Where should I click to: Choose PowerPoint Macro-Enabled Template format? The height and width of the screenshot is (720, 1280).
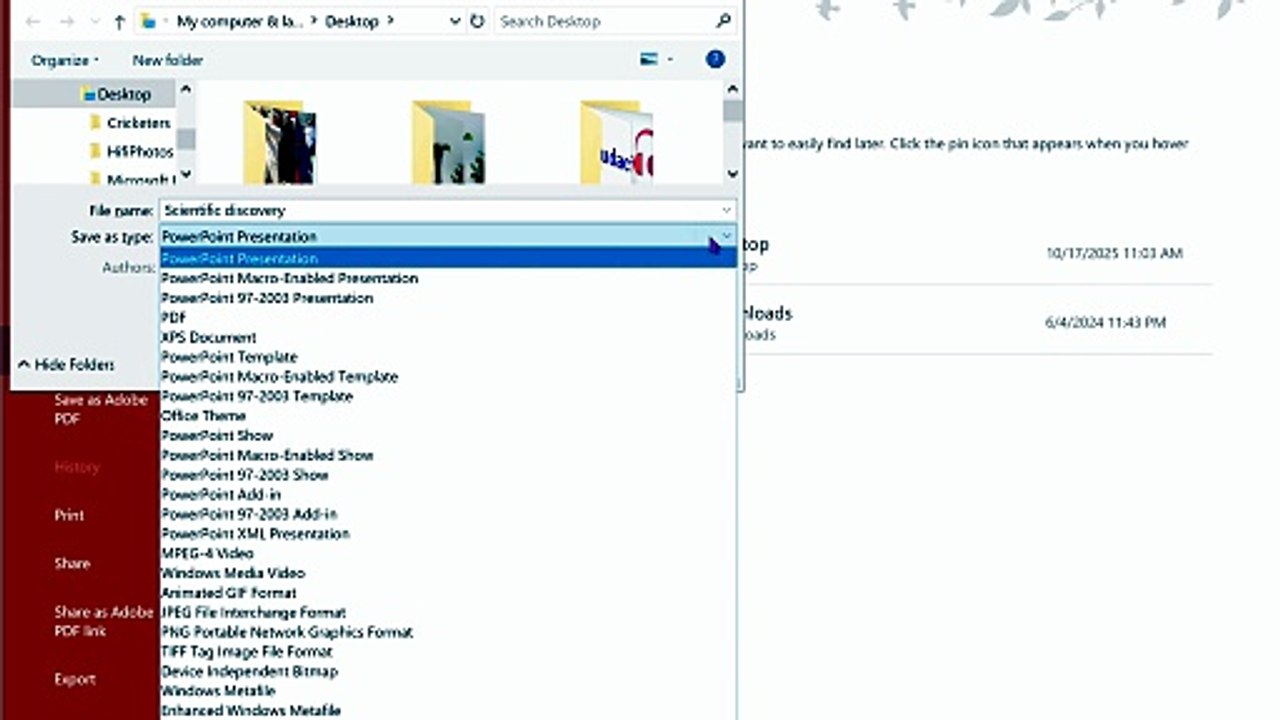coord(448,376)
